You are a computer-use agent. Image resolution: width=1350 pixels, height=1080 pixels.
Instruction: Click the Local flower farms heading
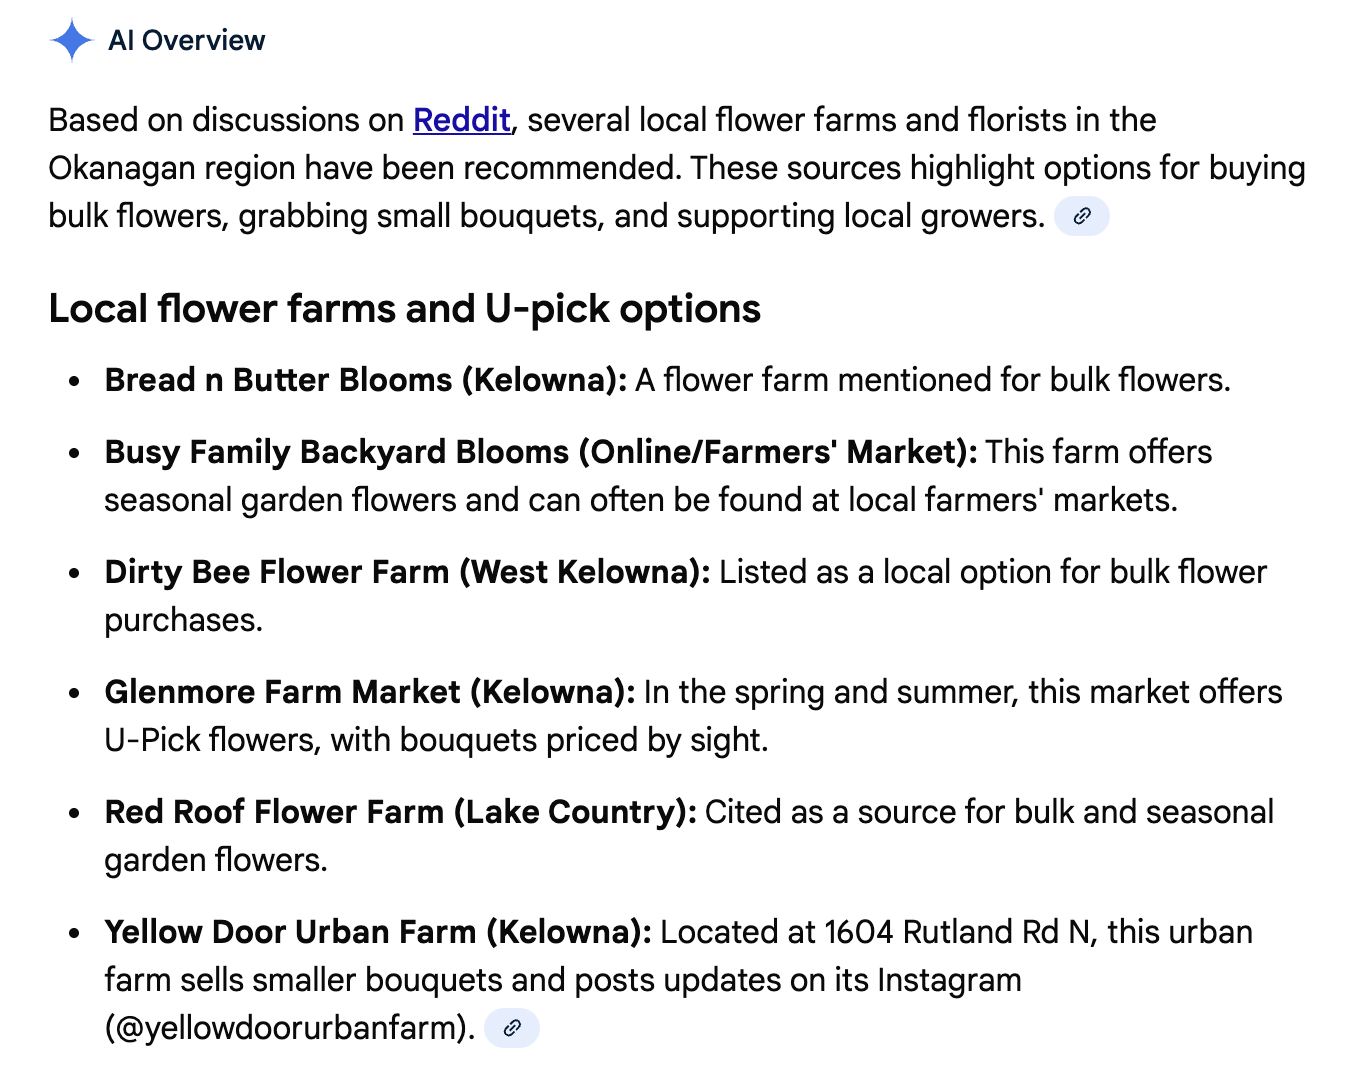click(404, 308)
